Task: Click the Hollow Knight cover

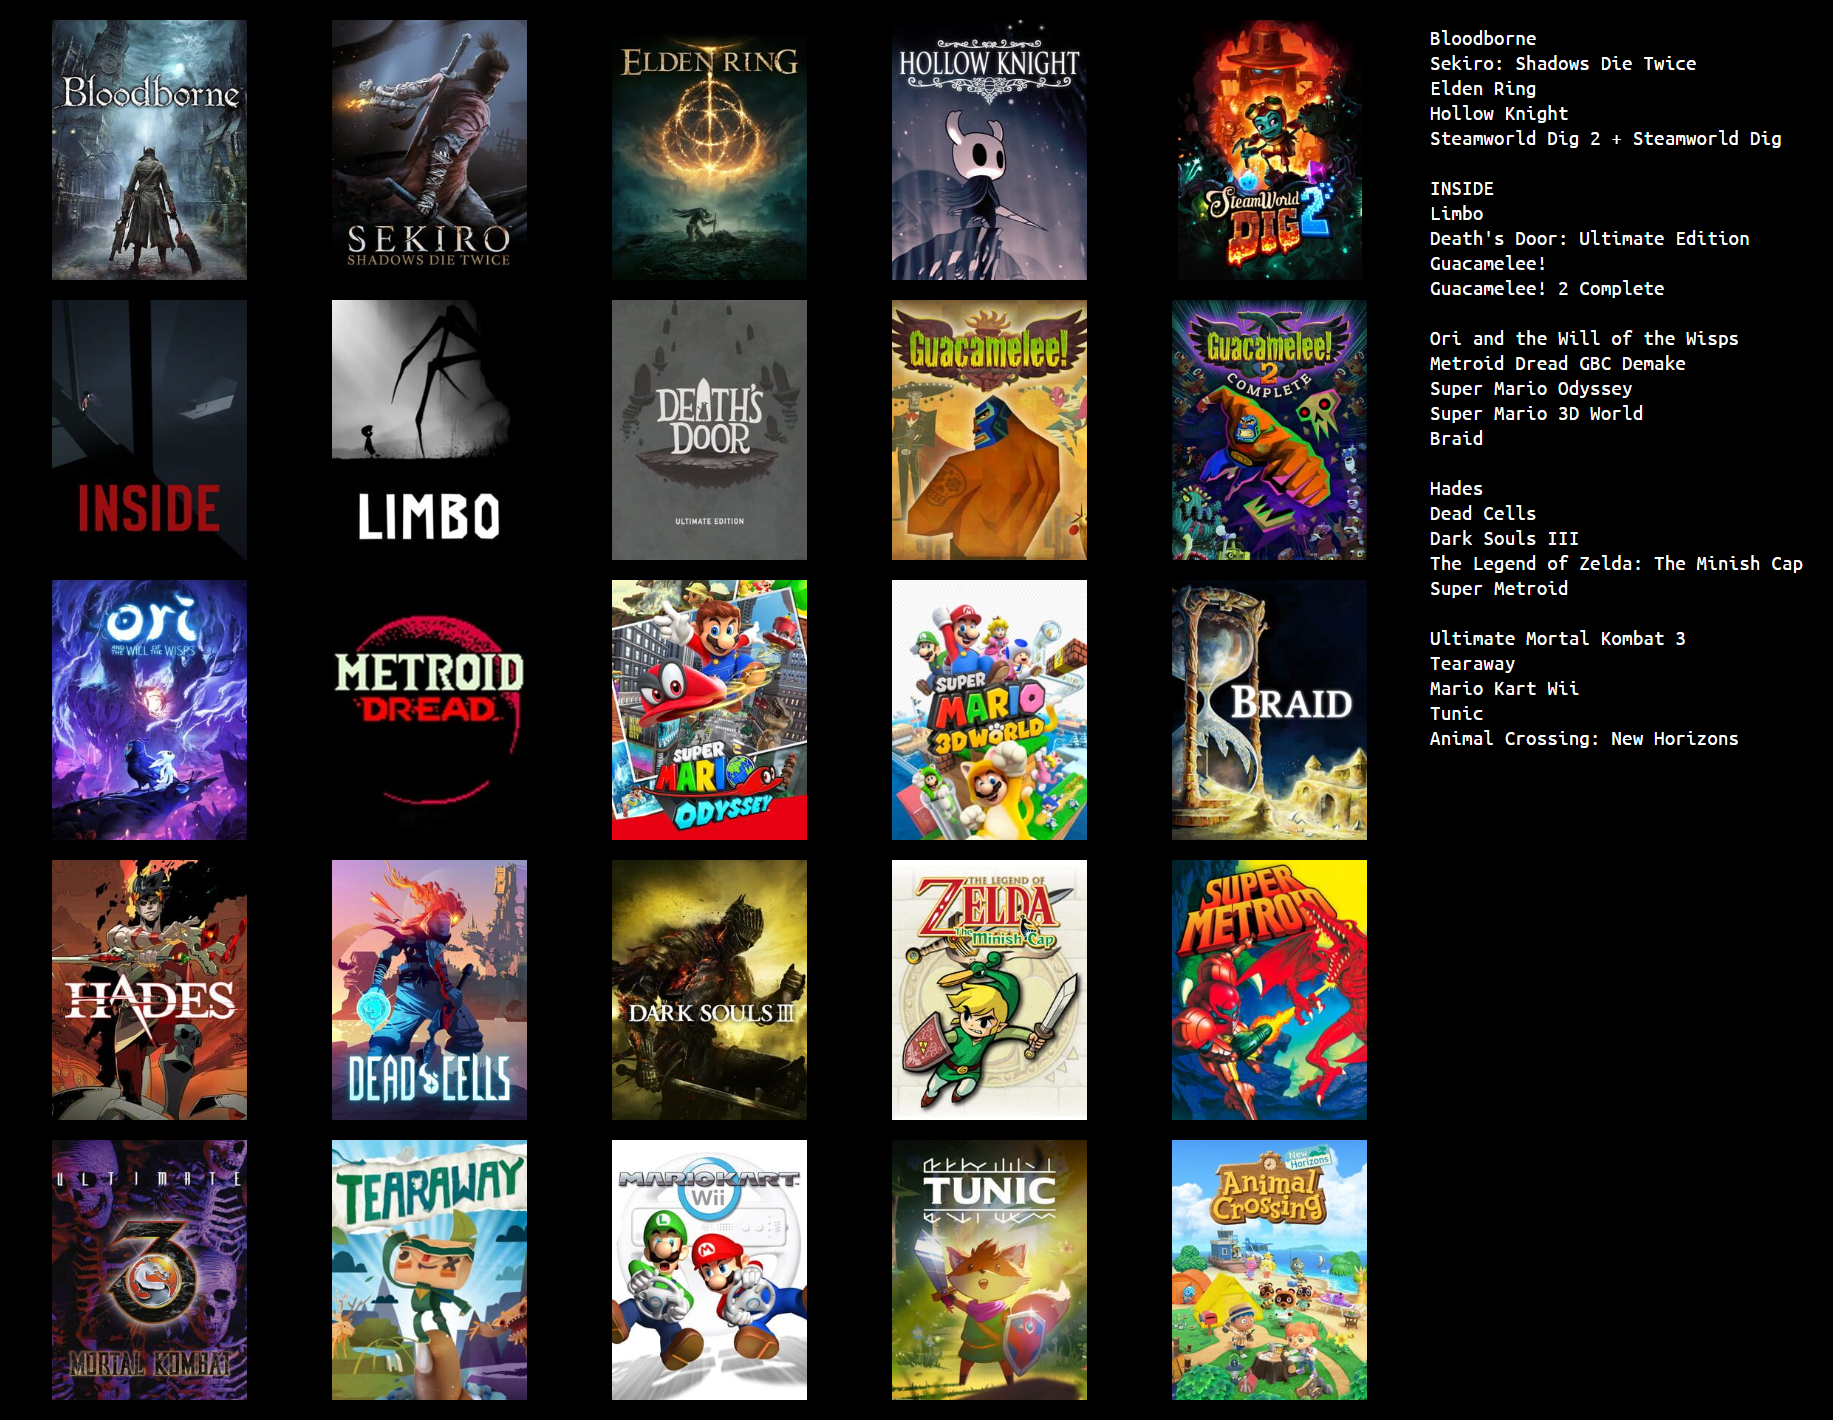Action: [989, 150]
